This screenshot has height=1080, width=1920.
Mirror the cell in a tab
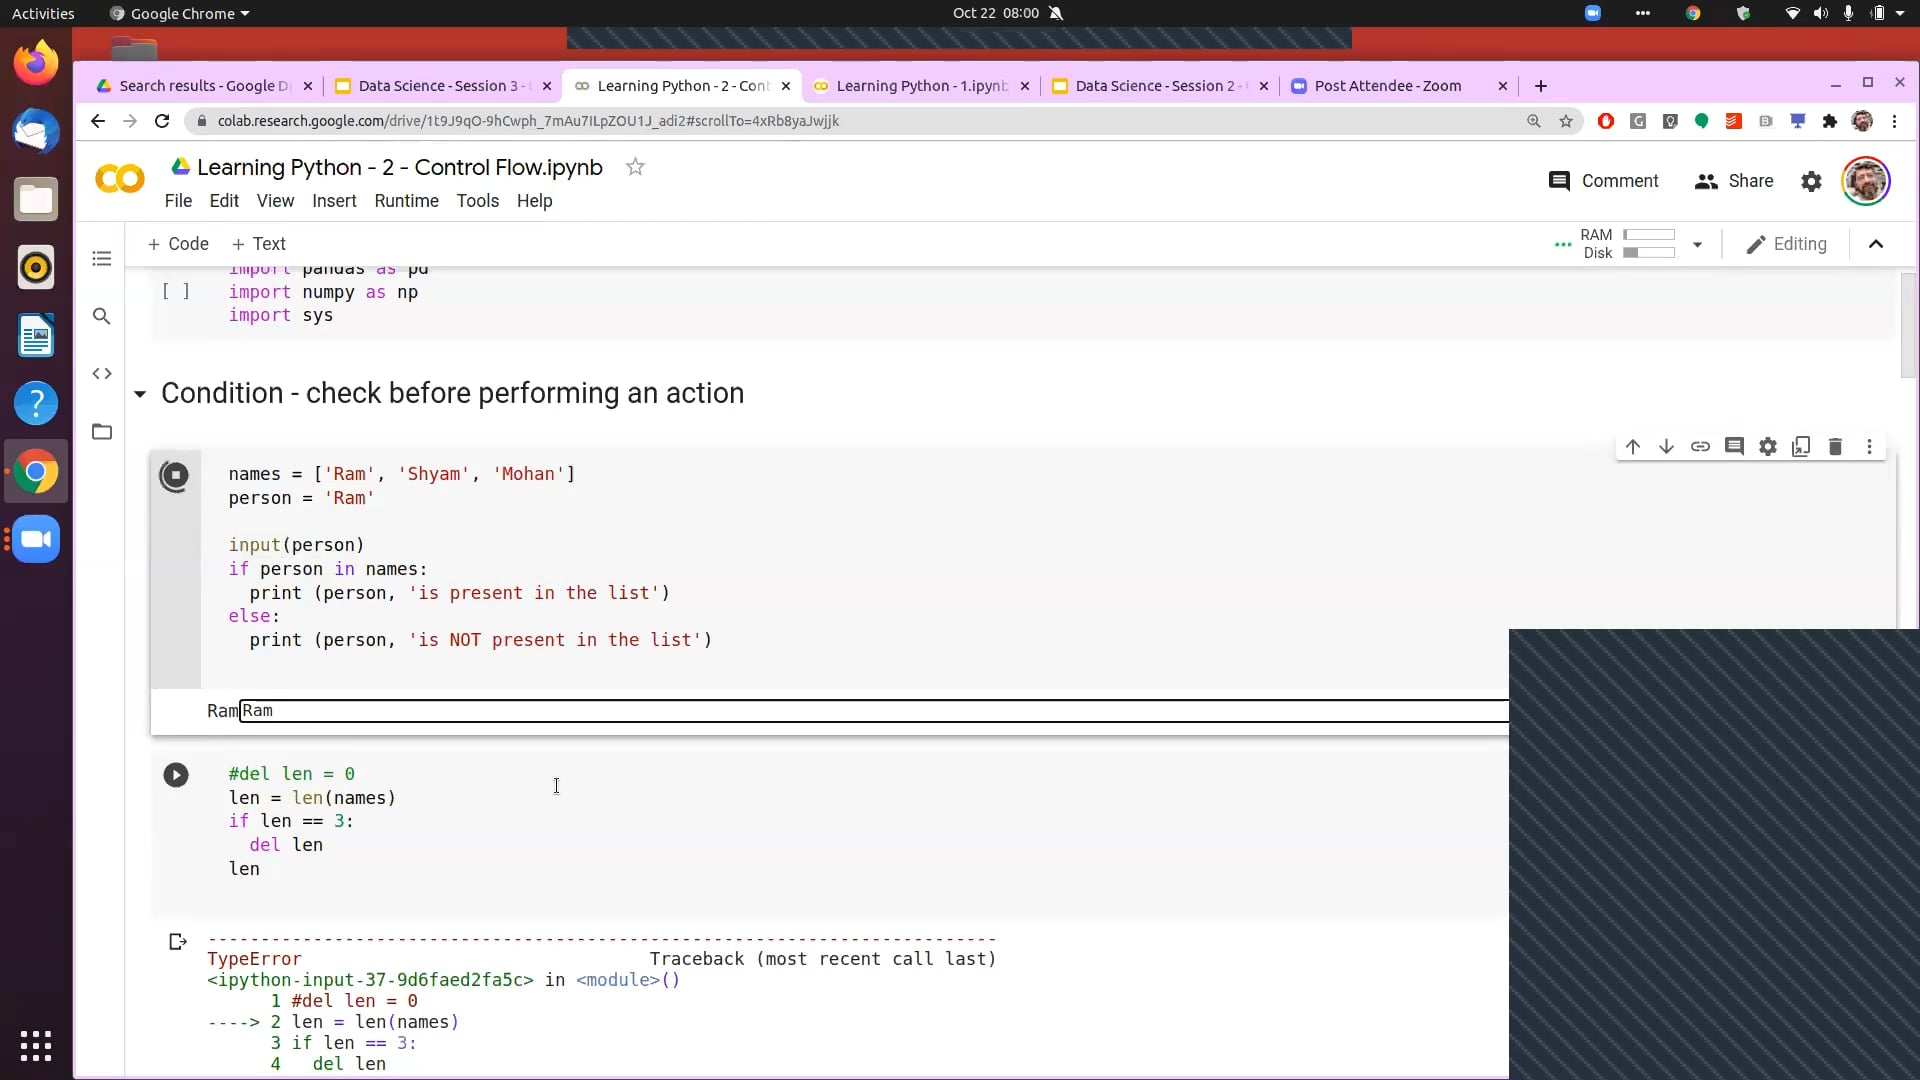(x=1801, y=447)
